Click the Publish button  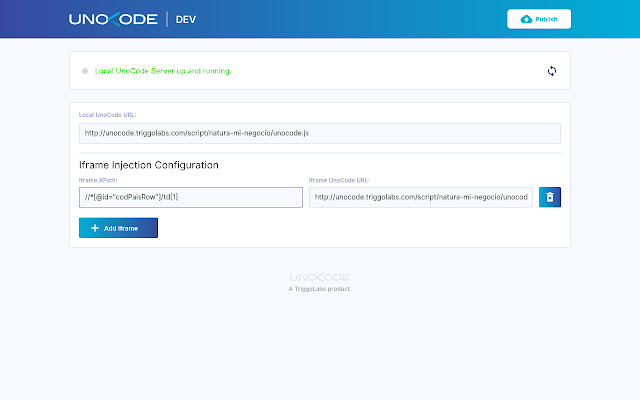point(539,19)
